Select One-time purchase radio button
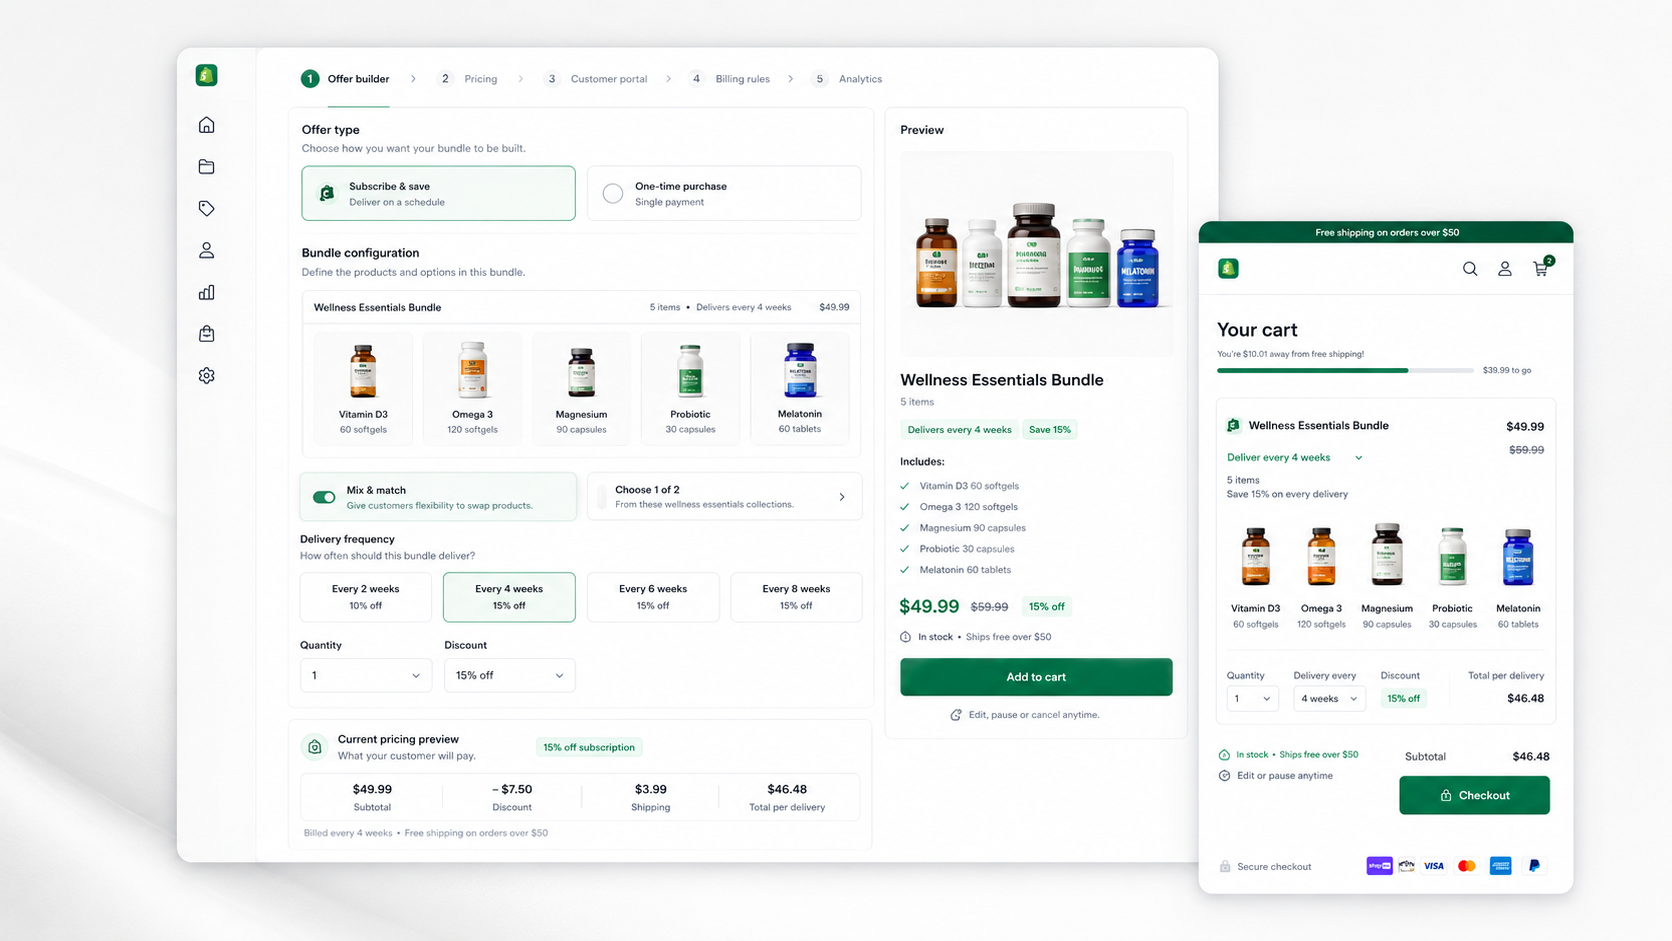 click(613, 193)
